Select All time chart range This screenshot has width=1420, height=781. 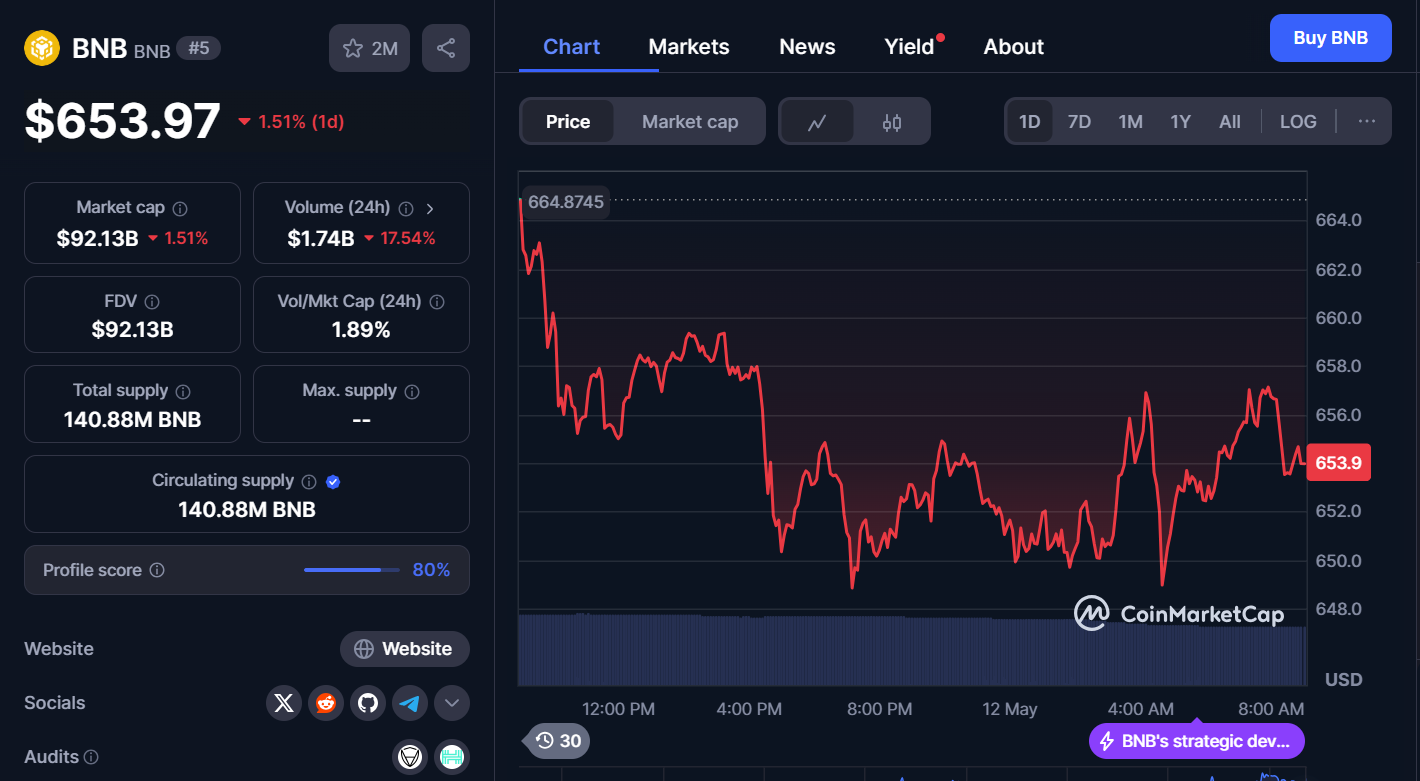[x=1230, y=122]
